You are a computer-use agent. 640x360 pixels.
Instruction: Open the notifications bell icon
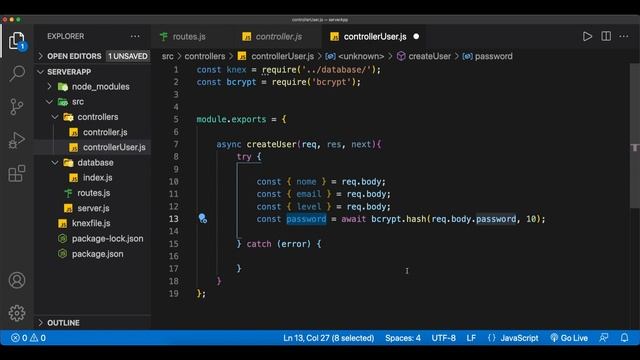point(624,338)
